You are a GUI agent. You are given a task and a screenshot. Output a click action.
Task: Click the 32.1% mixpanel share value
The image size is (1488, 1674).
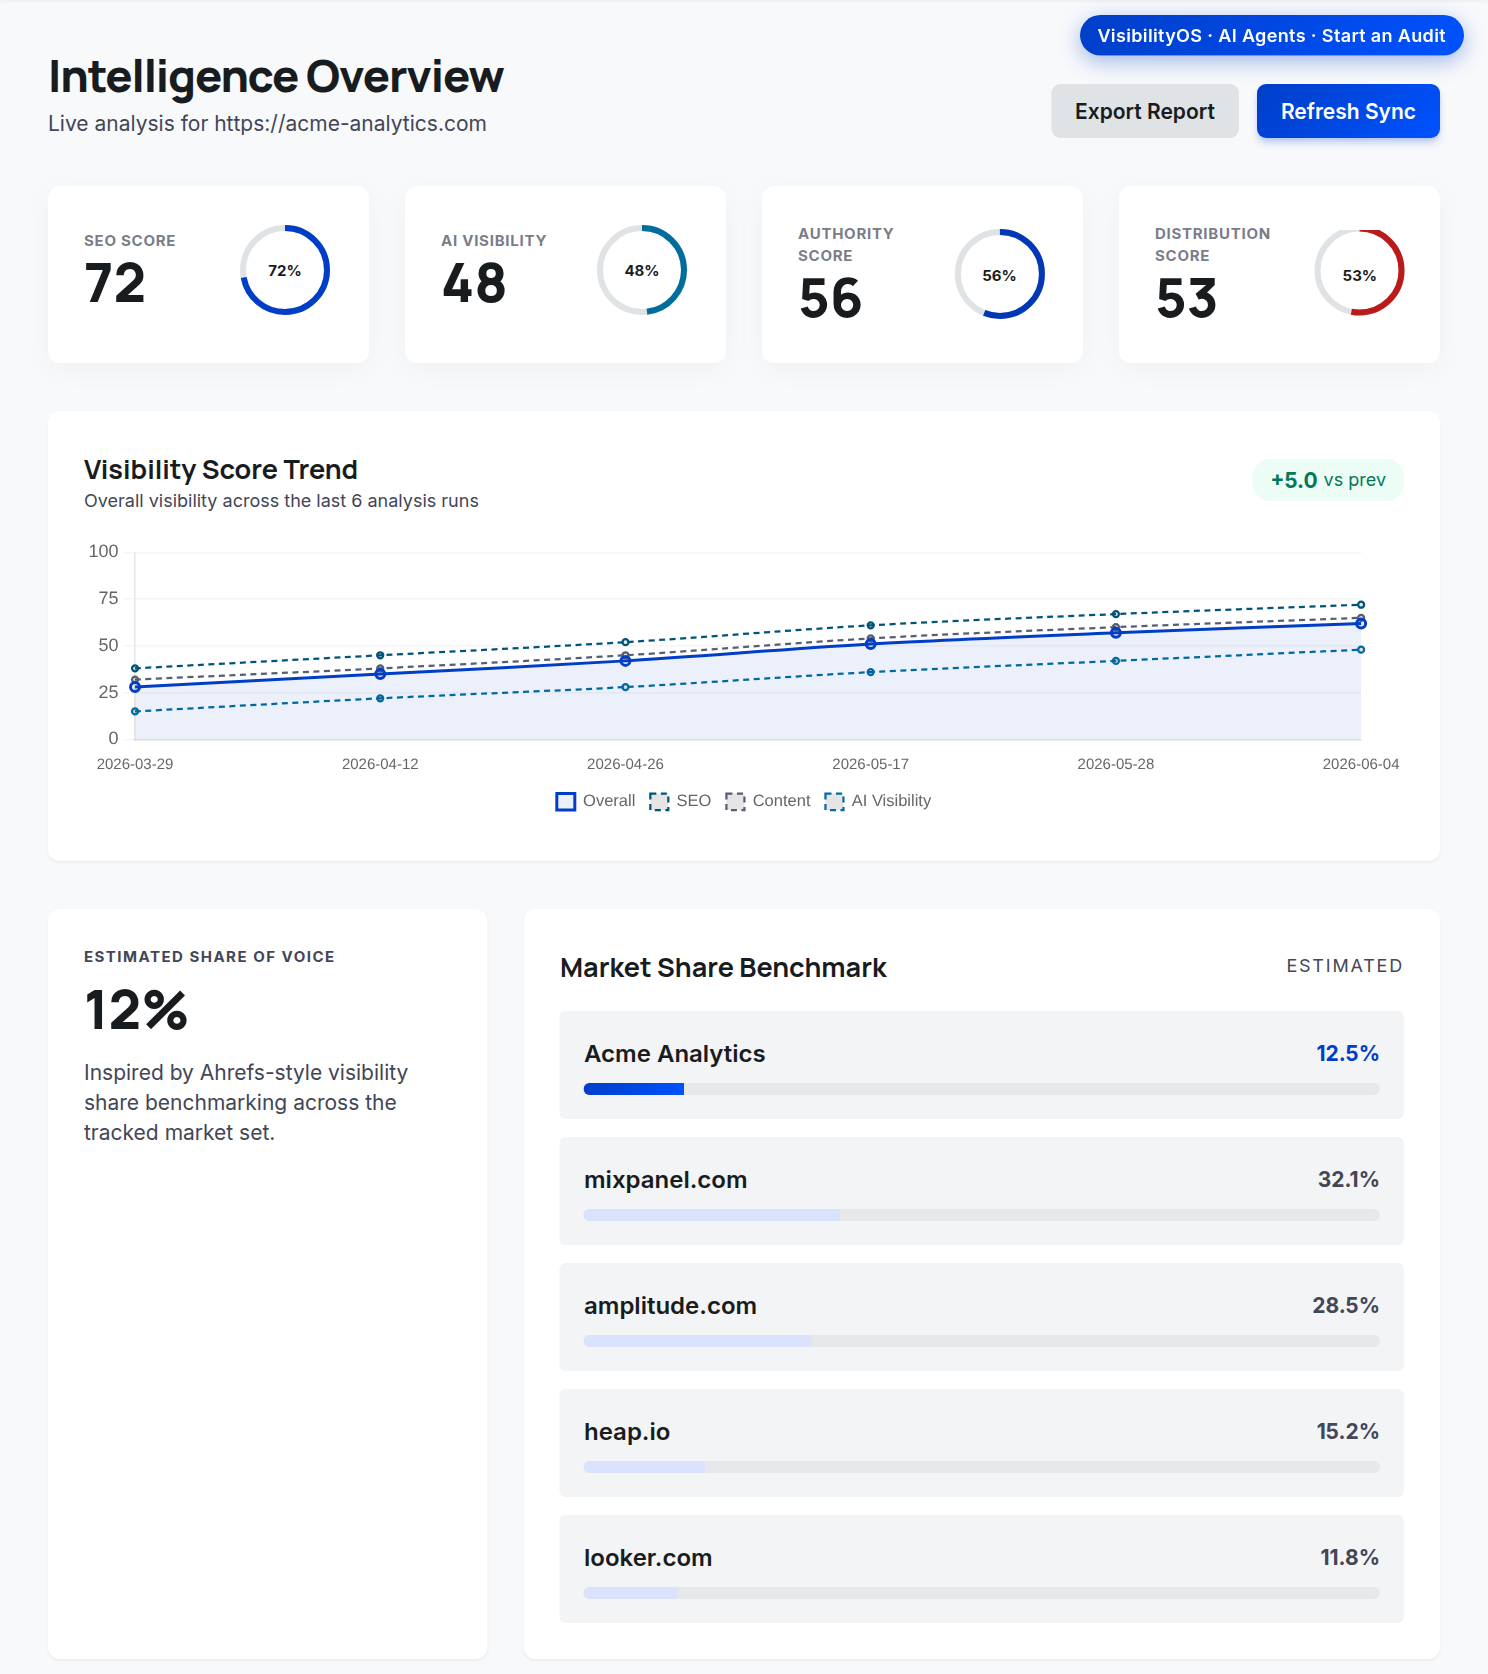pos(1348,1179)
